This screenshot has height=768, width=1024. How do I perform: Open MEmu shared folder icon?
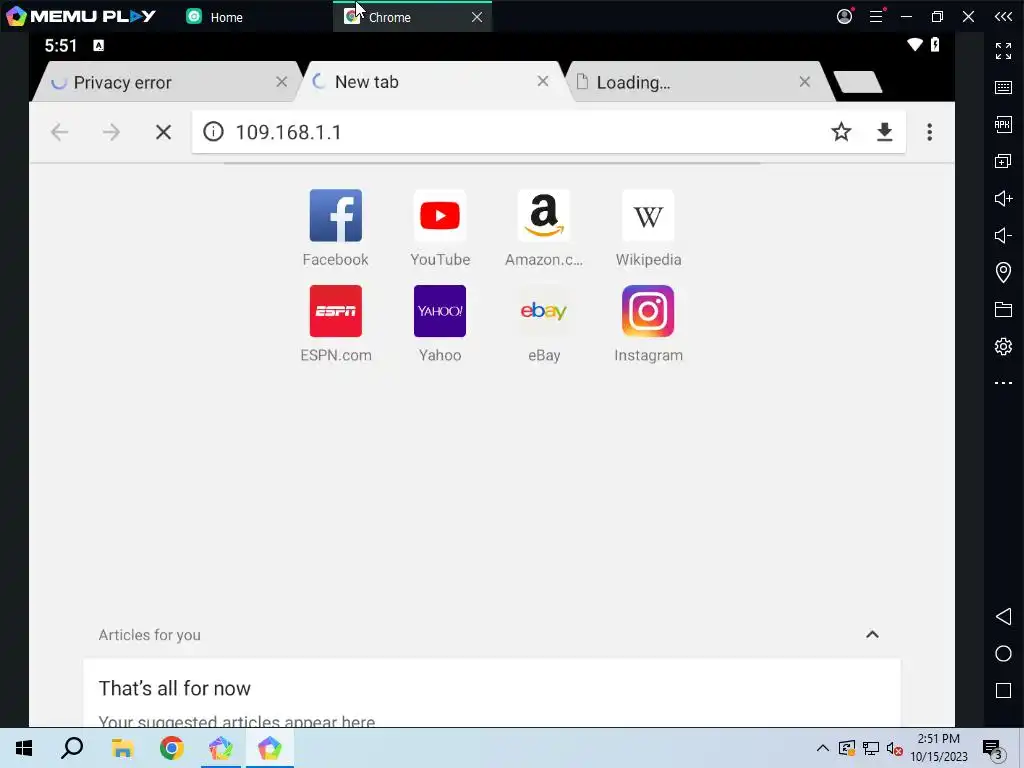[x=1003, y=309]
